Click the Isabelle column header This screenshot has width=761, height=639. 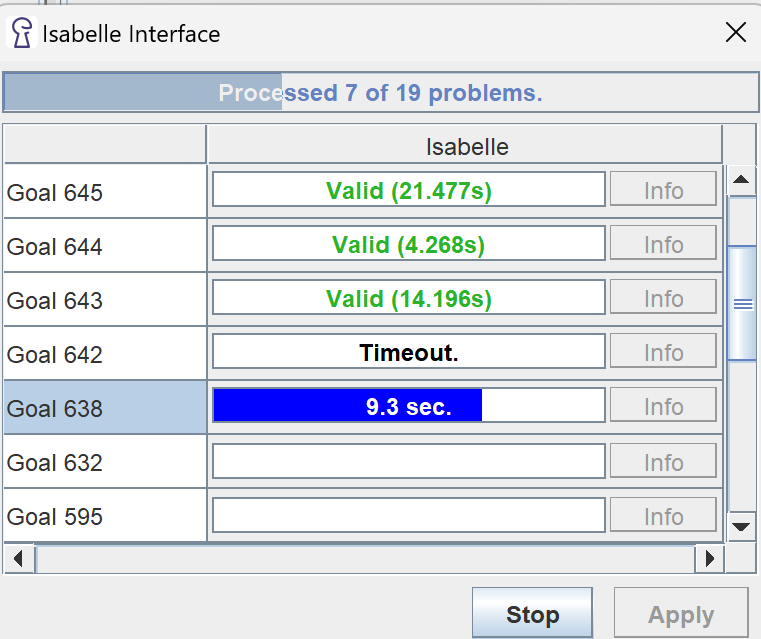point(465,145)
